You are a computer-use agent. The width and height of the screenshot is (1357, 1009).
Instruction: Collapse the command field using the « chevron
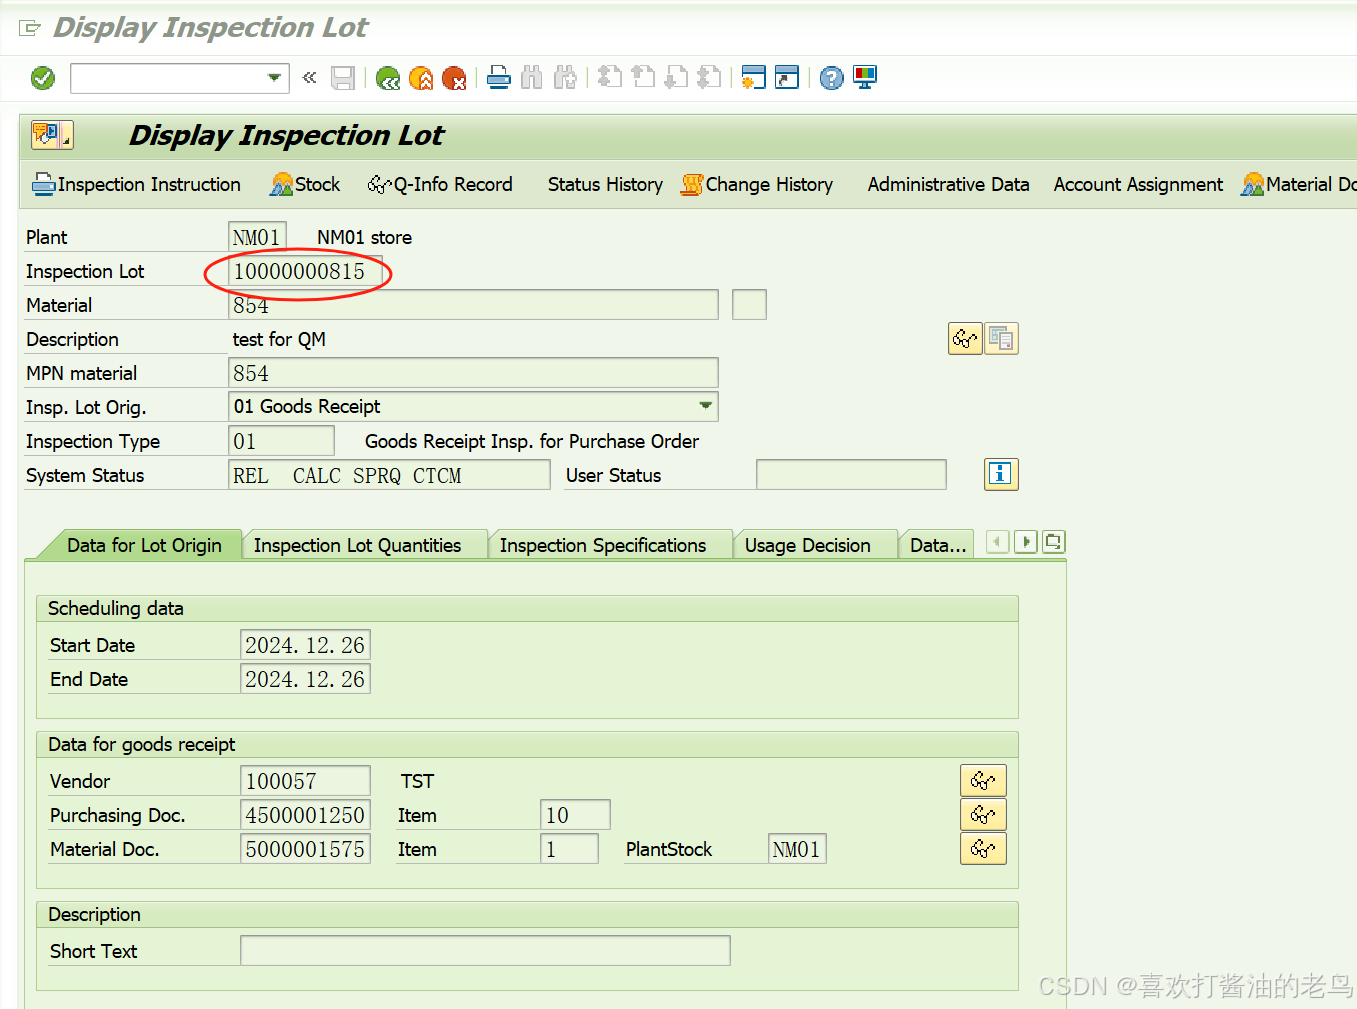(308, 77)
